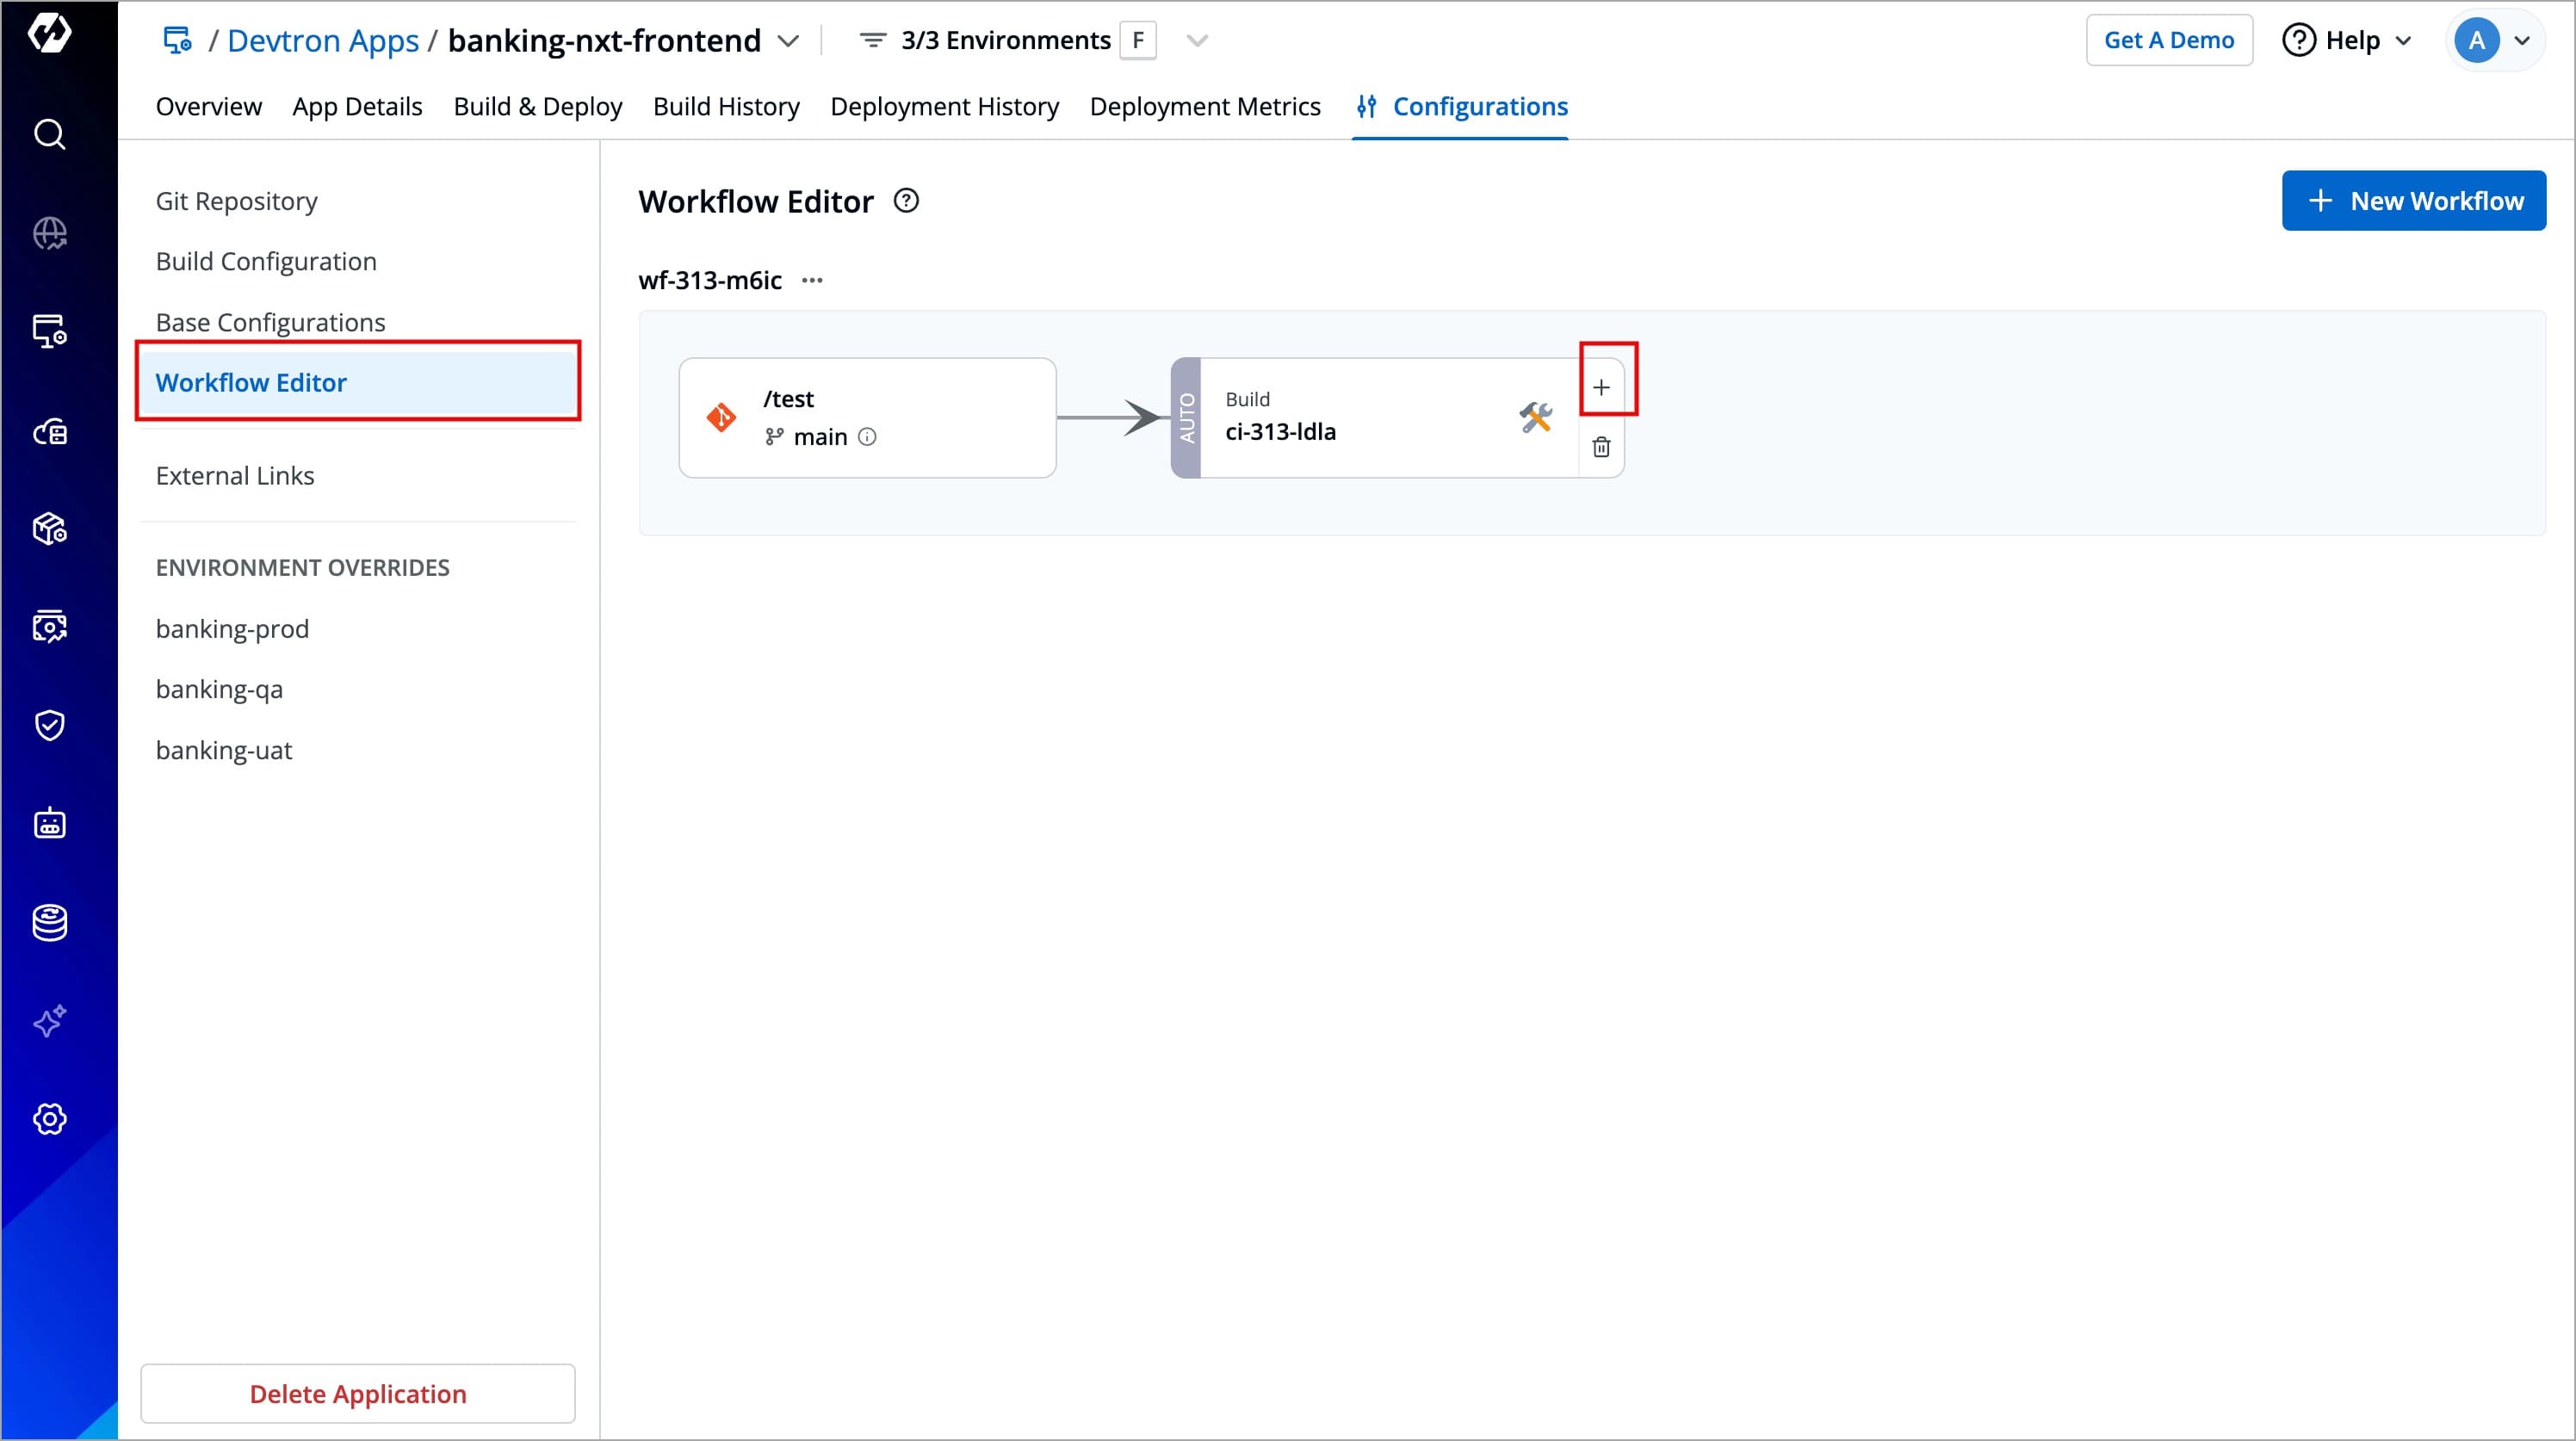Open the Security shield icon in sidebar
Image resolution: width=2576 pixels, height=1441 pixels.
[49, 725]
